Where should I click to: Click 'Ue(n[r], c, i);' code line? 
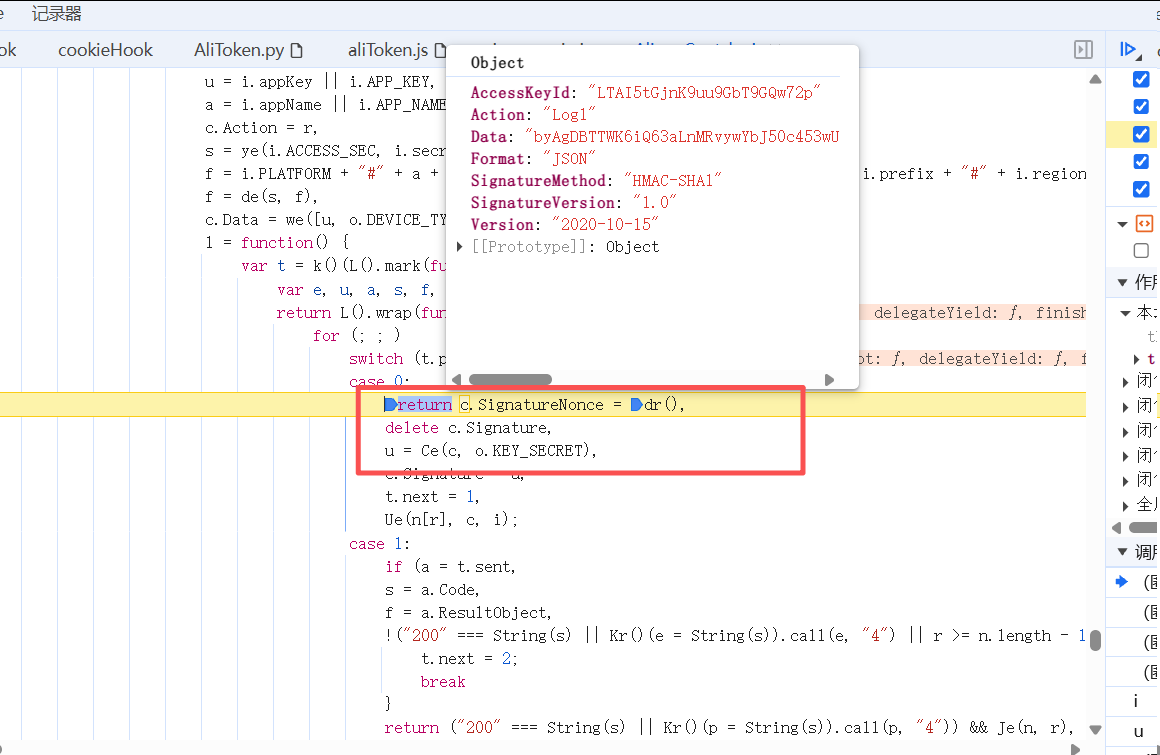tap(451, 520)
